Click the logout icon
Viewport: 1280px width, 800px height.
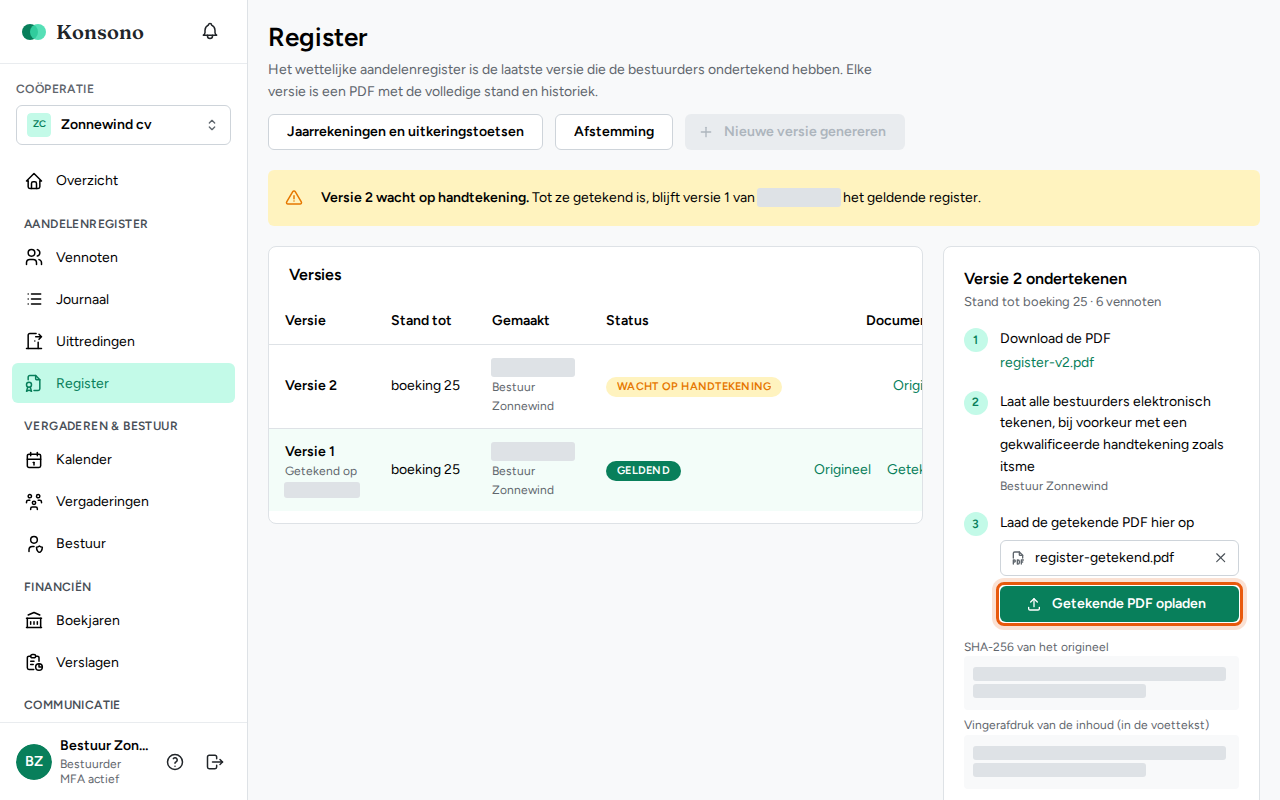(x=215, y=762)
